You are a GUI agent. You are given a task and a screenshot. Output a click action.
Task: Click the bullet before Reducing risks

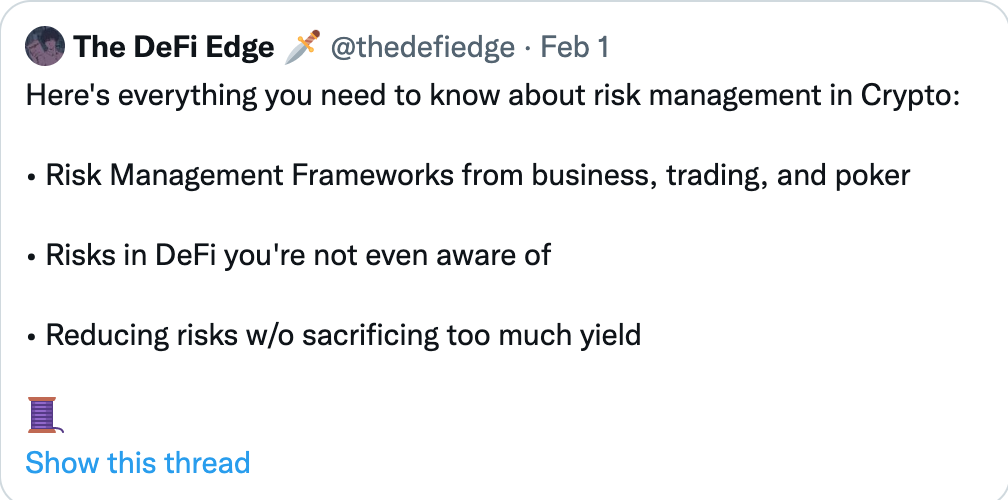pyautogui.click(x=30, y=337)
